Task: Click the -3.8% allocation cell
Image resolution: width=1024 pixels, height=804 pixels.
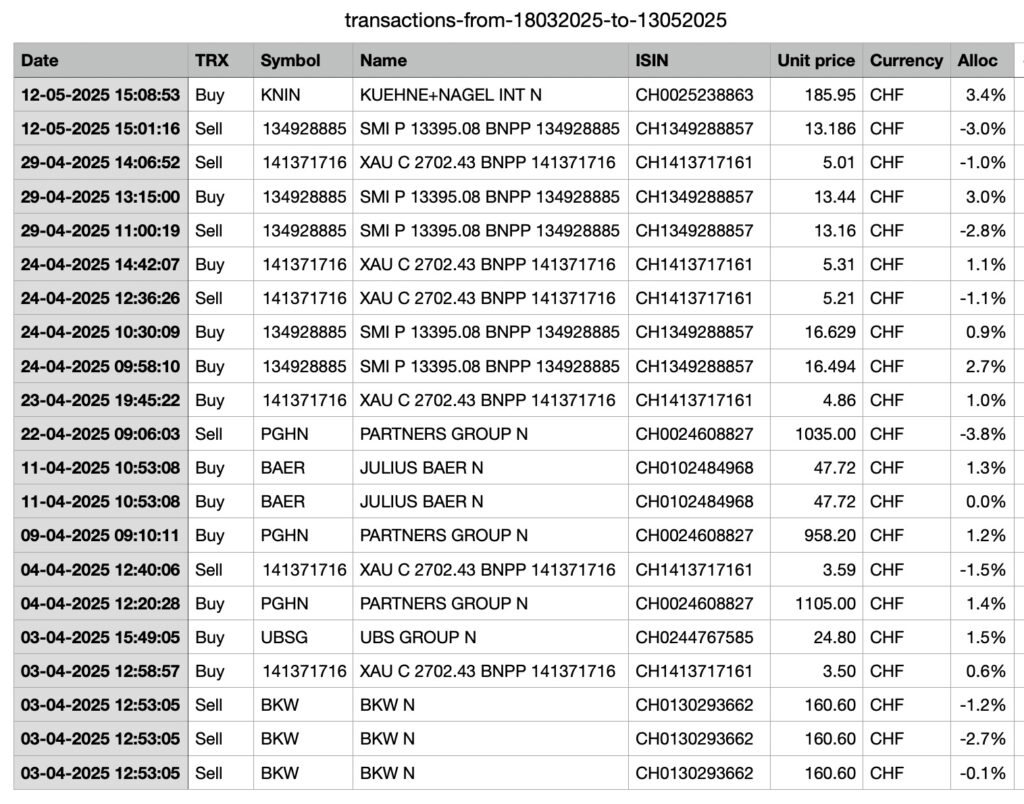Action: pos(982,434)
